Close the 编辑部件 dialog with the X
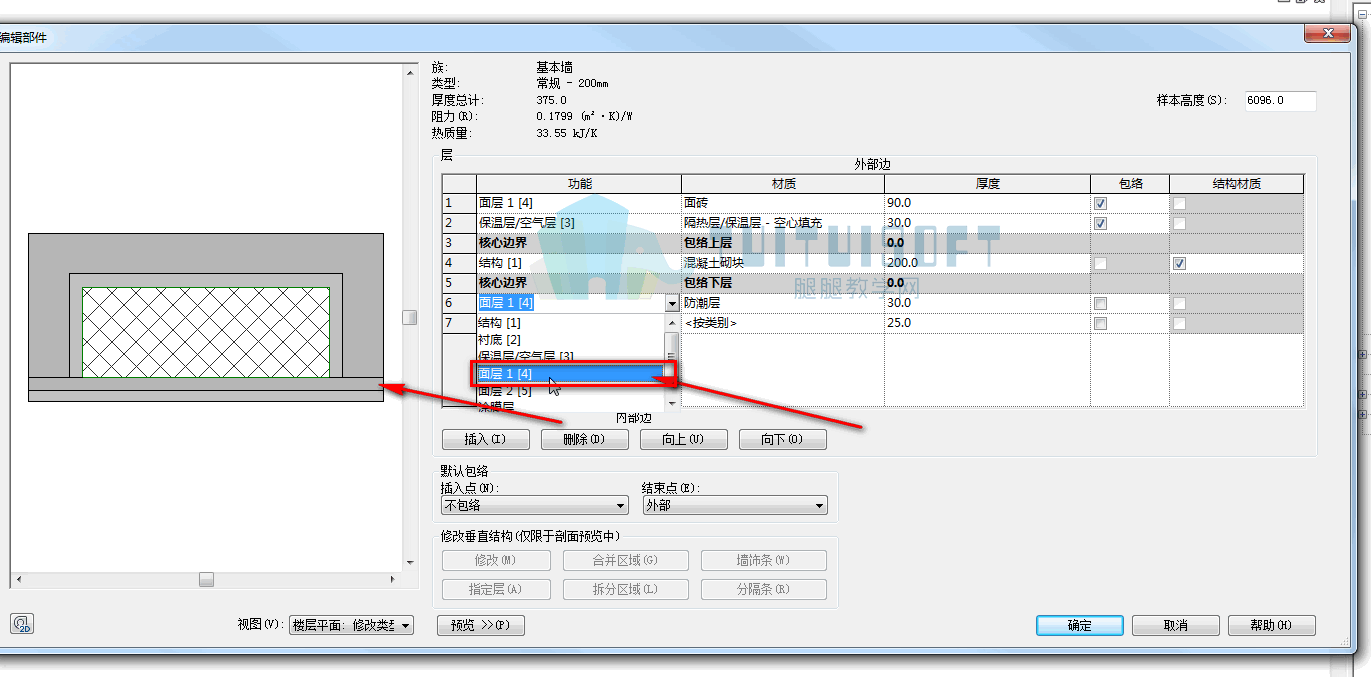This screenshot has height=677, width=1371. pos(1329,33)
